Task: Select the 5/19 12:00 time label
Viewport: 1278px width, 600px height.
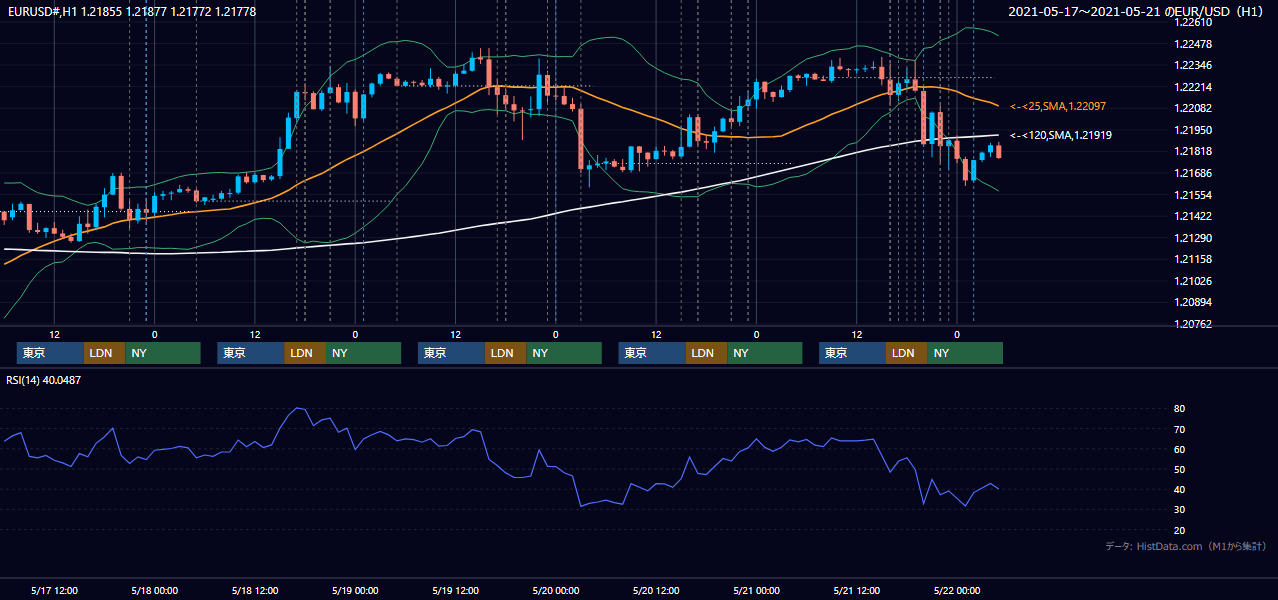Action: pyautogui.click(x=456, y=590)
